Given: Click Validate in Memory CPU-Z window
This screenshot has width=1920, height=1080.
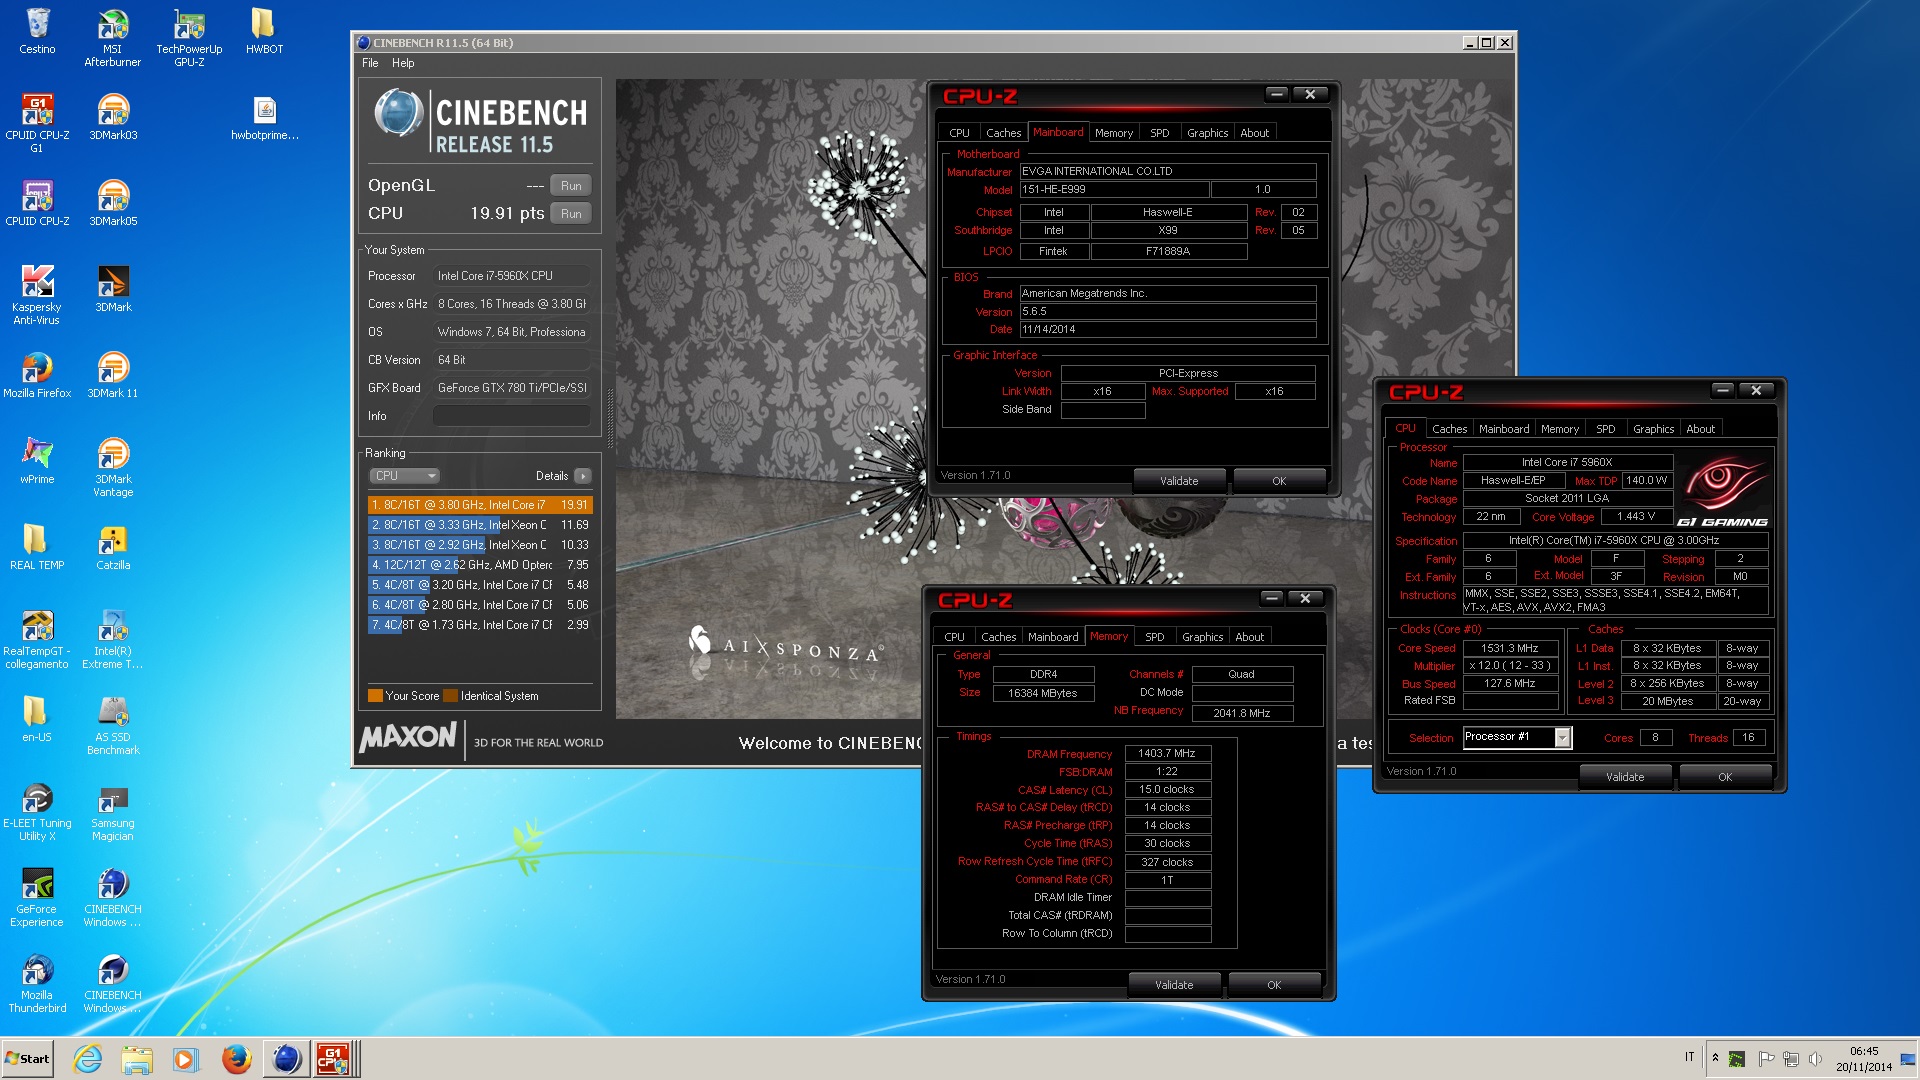Looking at the screenshot, I should click(1174, 985).
